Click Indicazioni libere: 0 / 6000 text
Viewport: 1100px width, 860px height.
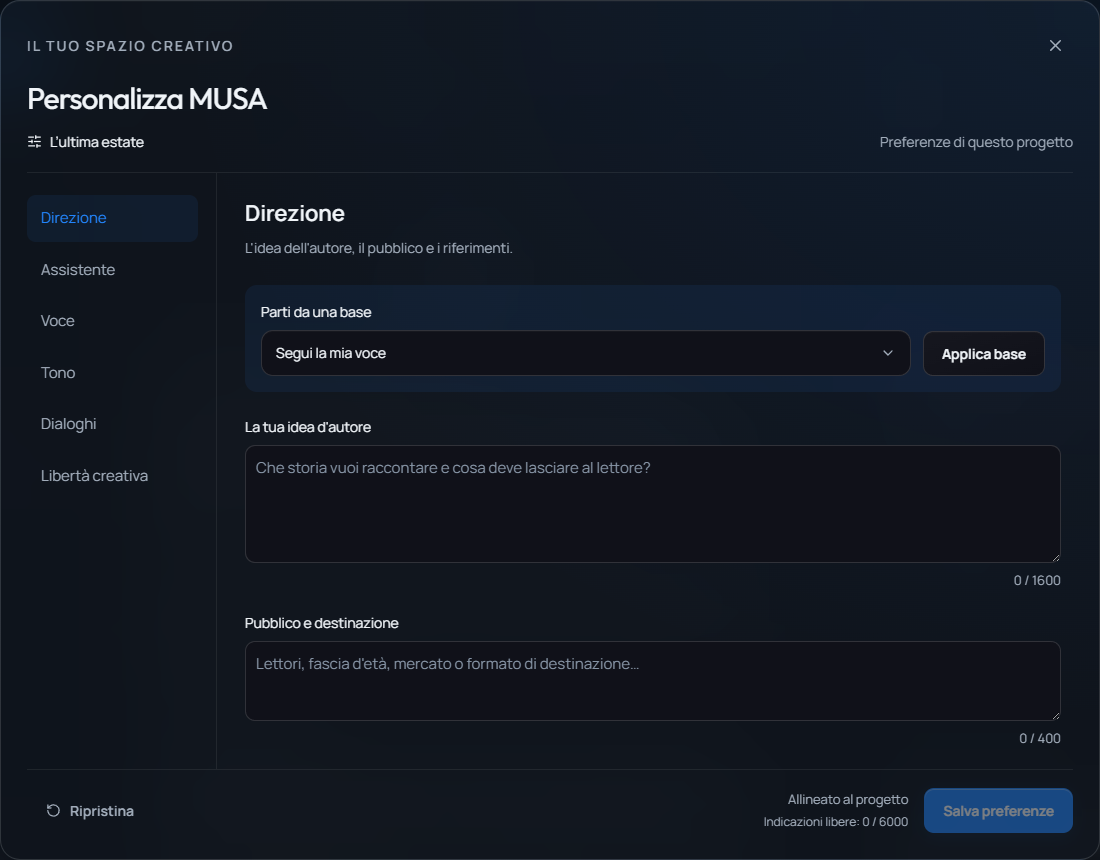(836, 821)
